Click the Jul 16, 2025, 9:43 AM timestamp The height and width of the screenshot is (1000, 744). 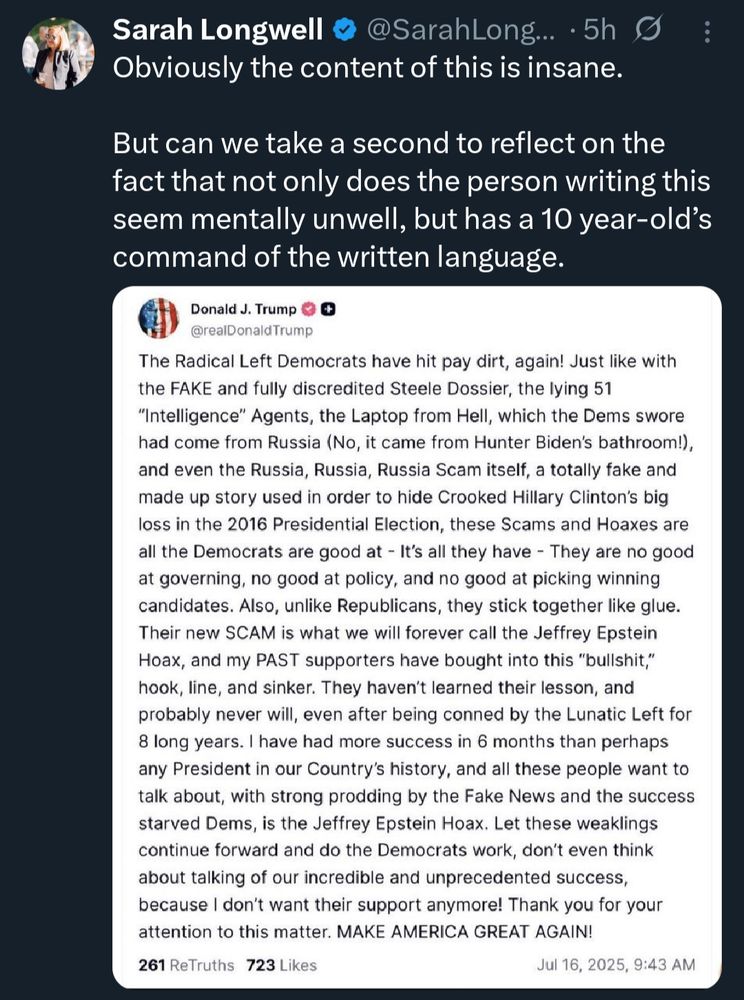pos(616,965)
